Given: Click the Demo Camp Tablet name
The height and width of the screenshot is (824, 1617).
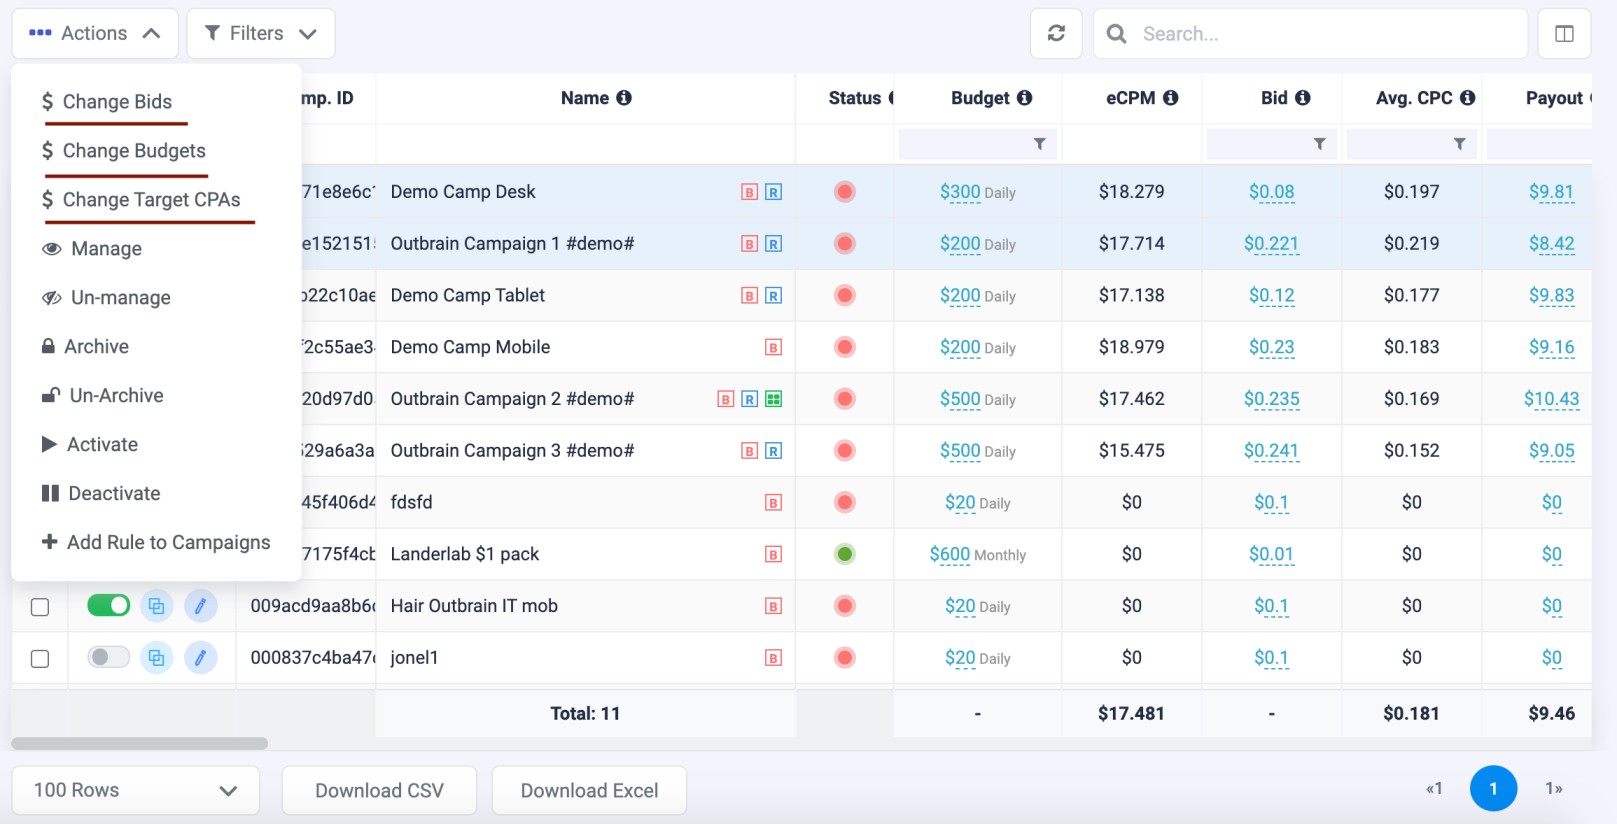Looking at the screenshot, I should [x=468, y=296].
